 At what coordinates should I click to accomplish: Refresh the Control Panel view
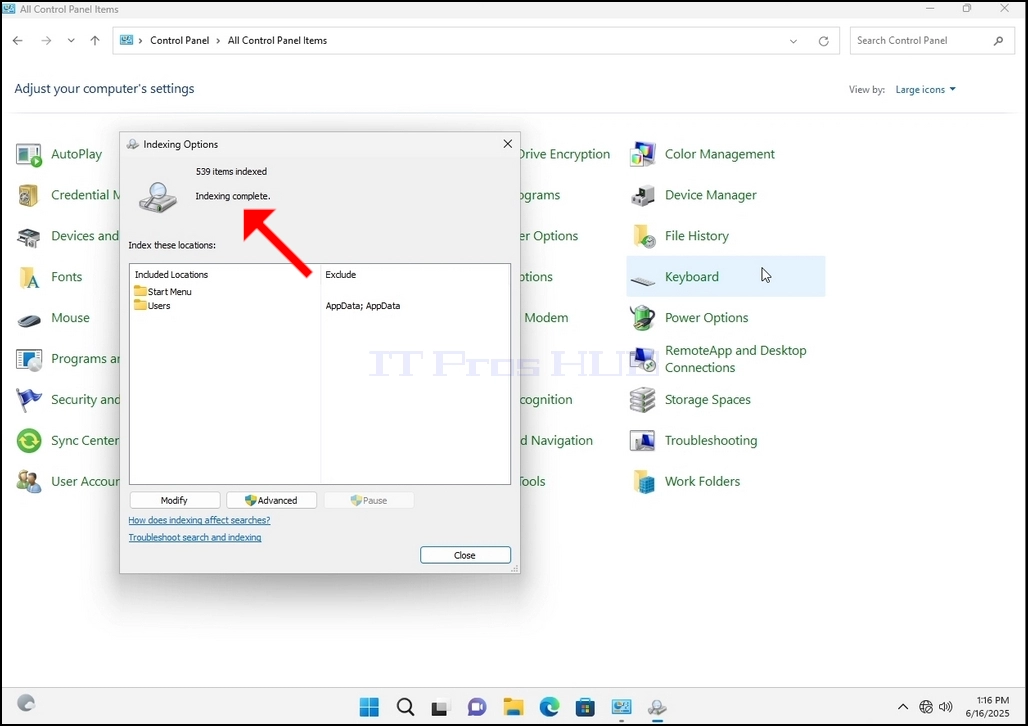[823, 41]
